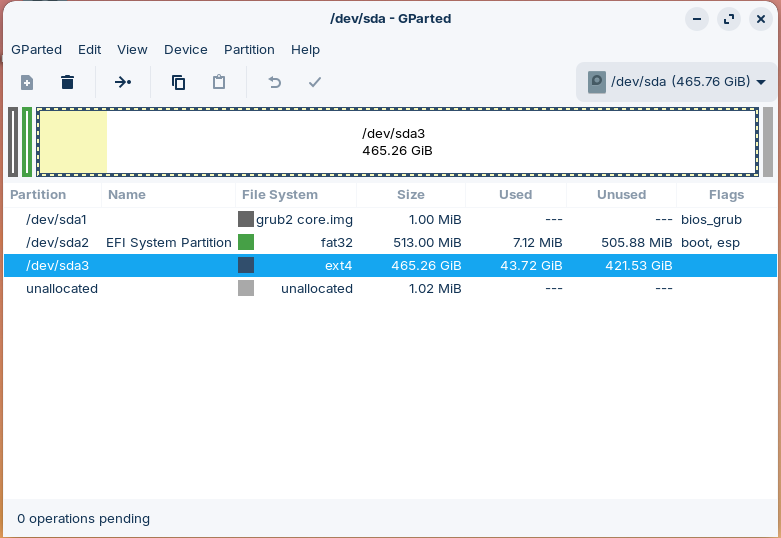
Task: Click the green fat32 color swatch
Action: coord(246,242)
